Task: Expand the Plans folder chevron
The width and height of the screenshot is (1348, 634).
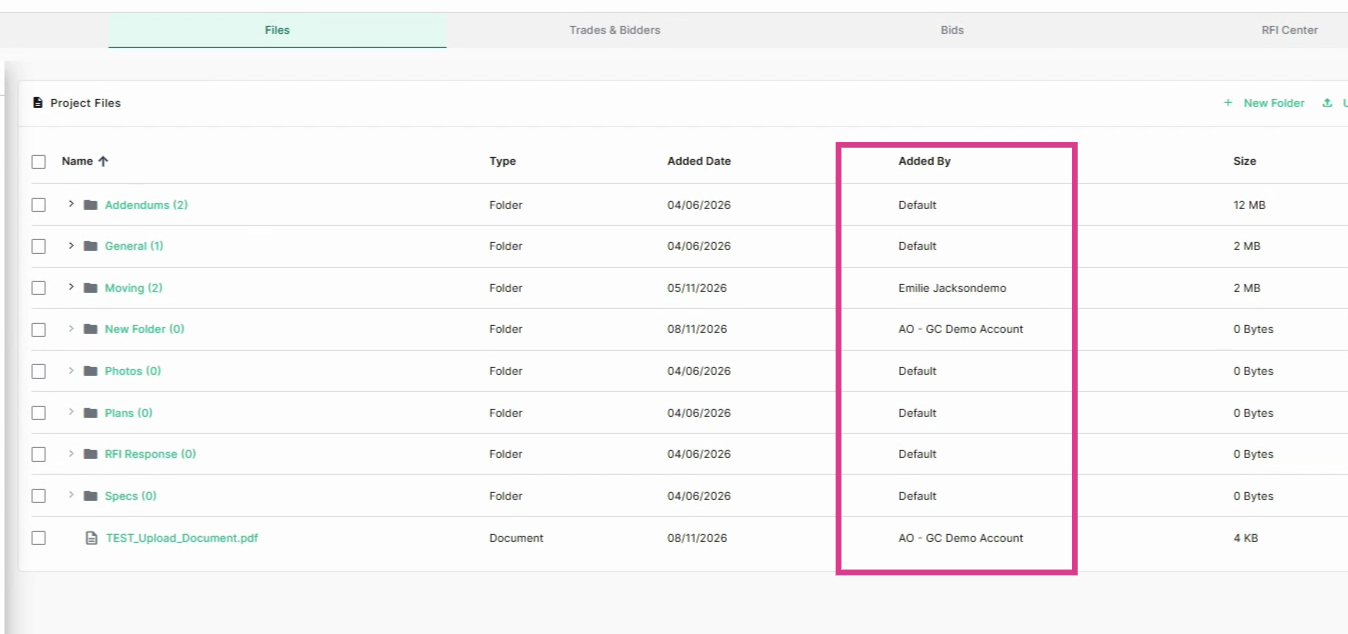Action: coord(71,412)
